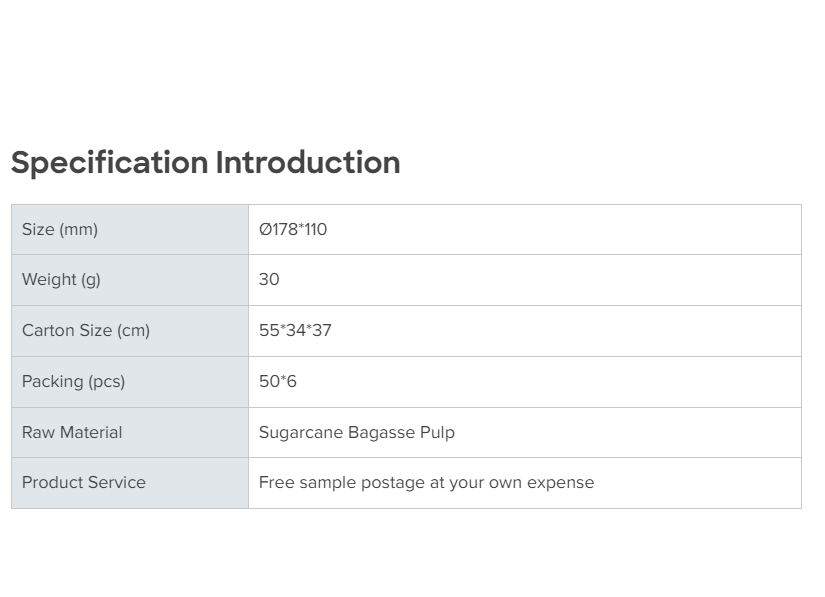Image resolution: width=825 pixels, height=597 pixels.
Task: Click the Sugarcane Bagasse Pulp value
Action: pyautogui.click(x=357, y=433)
